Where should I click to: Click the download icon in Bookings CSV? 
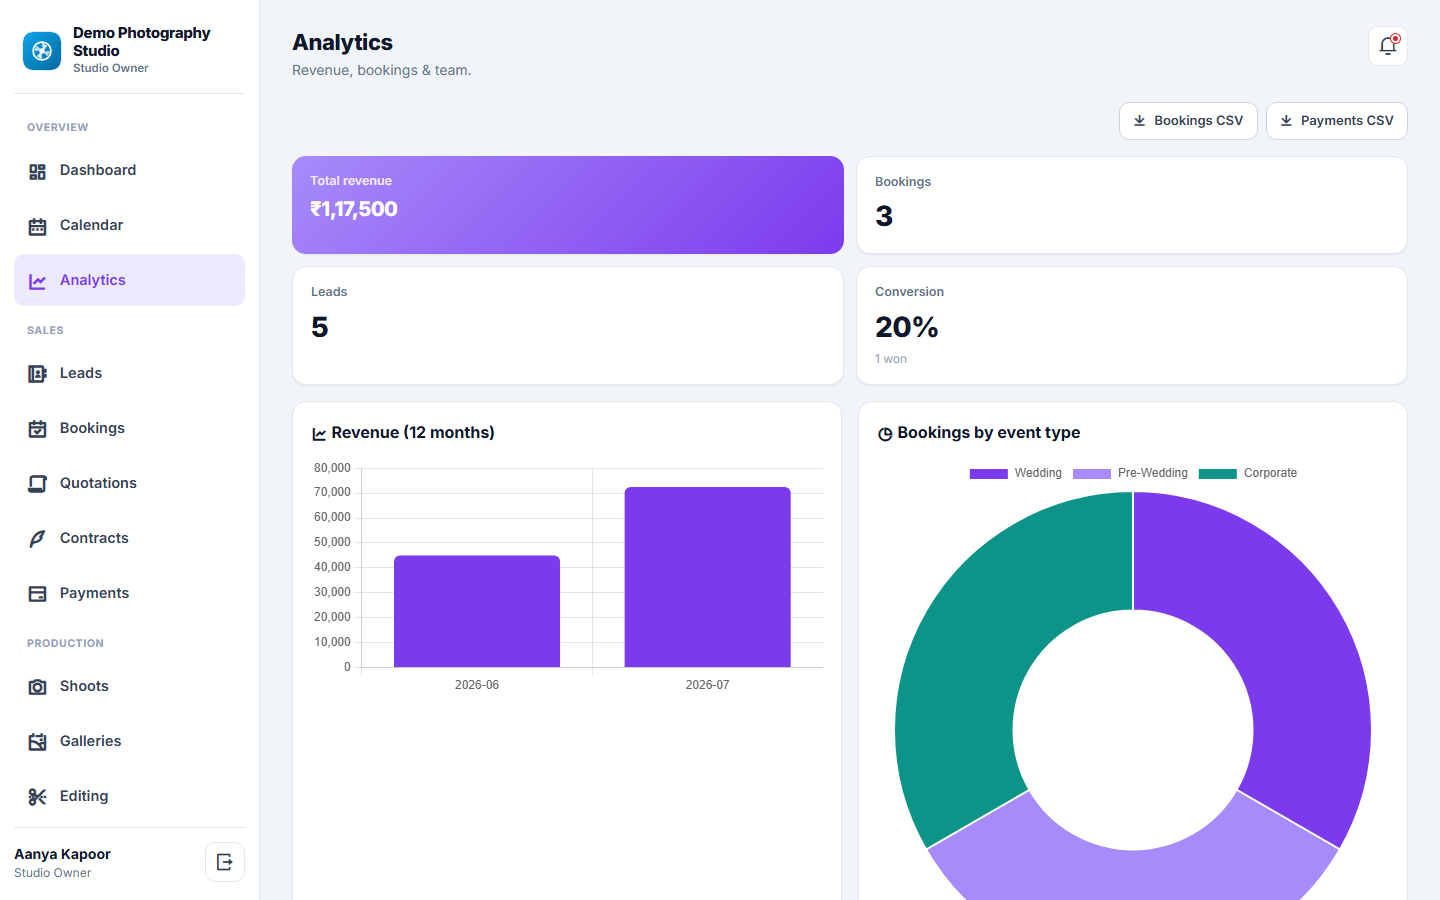click(x=1139, y=121)
